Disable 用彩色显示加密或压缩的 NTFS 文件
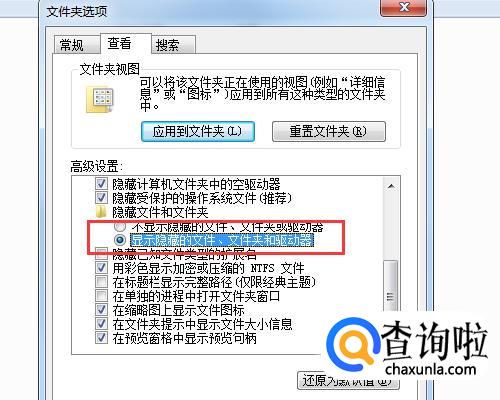This screenshot has height=400, width=500. [x=101, y=268]
